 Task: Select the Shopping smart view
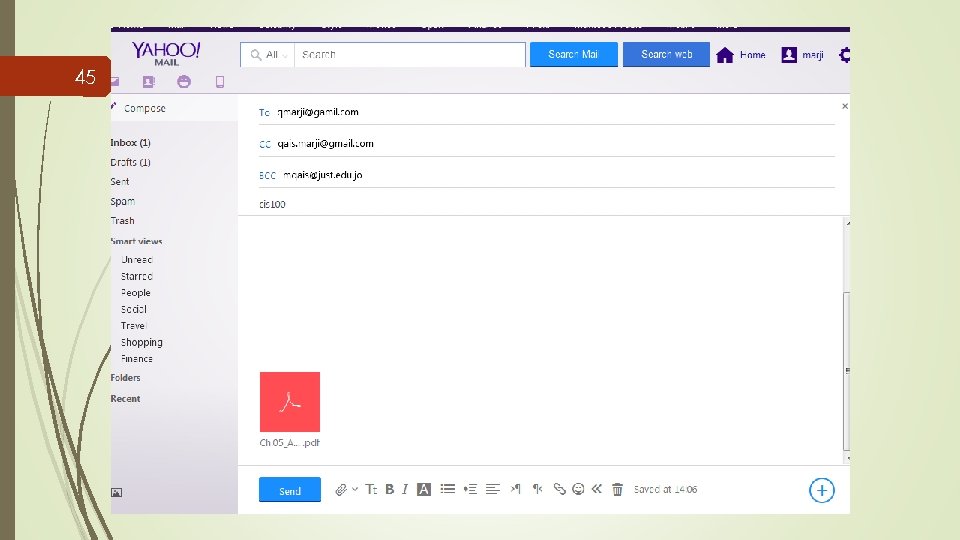click(x=141, y=342)
